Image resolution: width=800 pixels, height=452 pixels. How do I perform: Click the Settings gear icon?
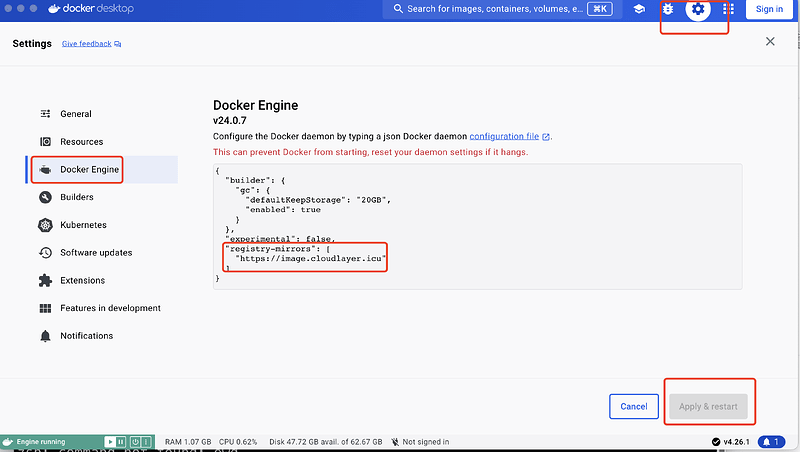[697, 9]
